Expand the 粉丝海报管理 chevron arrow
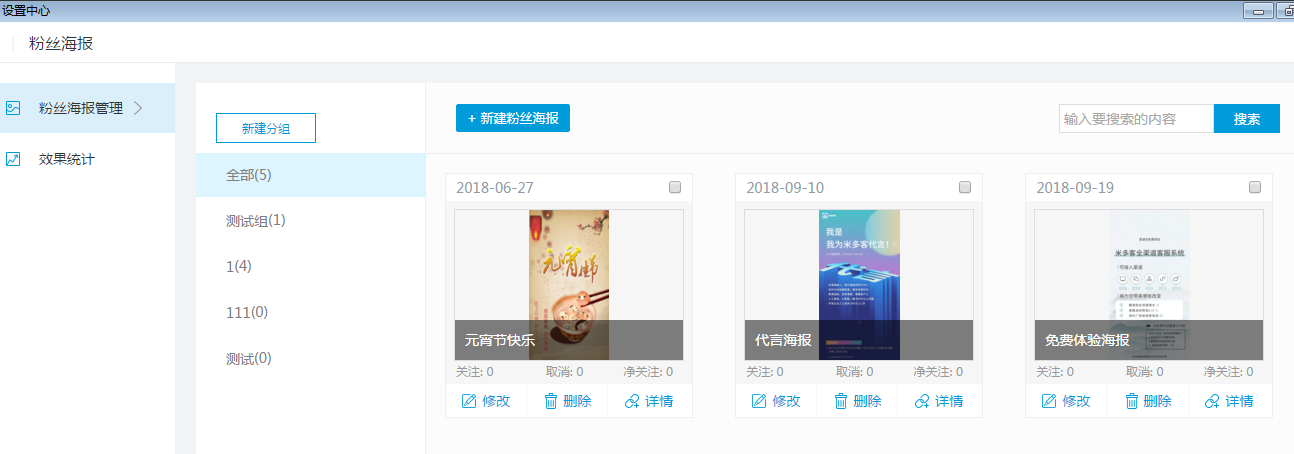 [138, 108]
